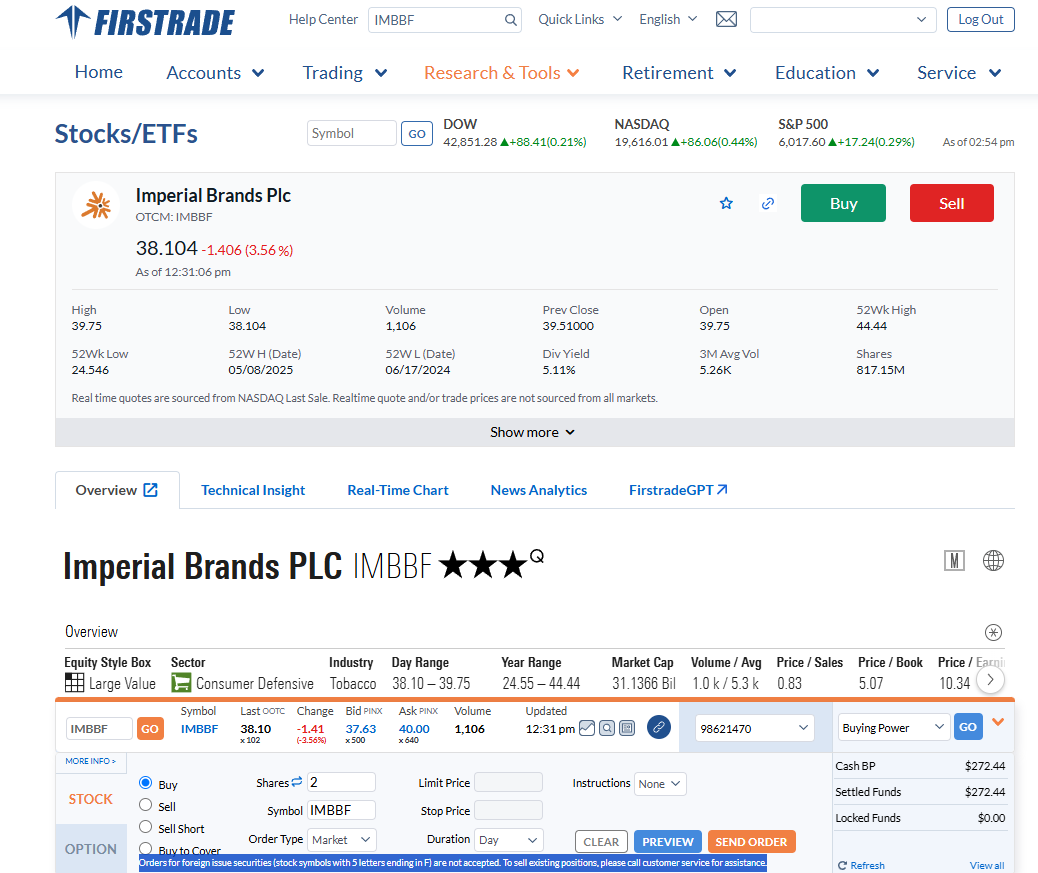1038x873 pixels.
Task: Click the Refresh link
Action: pos(862,865)
